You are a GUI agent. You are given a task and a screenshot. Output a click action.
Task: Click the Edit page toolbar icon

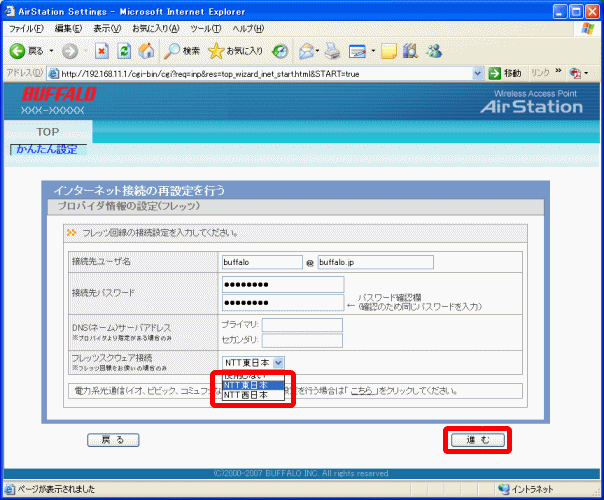(357, 51)
